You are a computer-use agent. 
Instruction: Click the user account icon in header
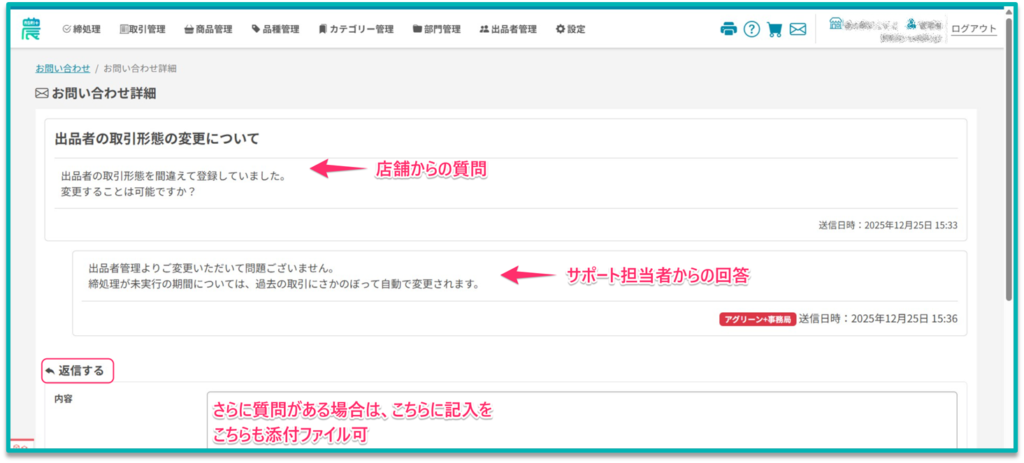pyautogui.click(x=911, y=23)
